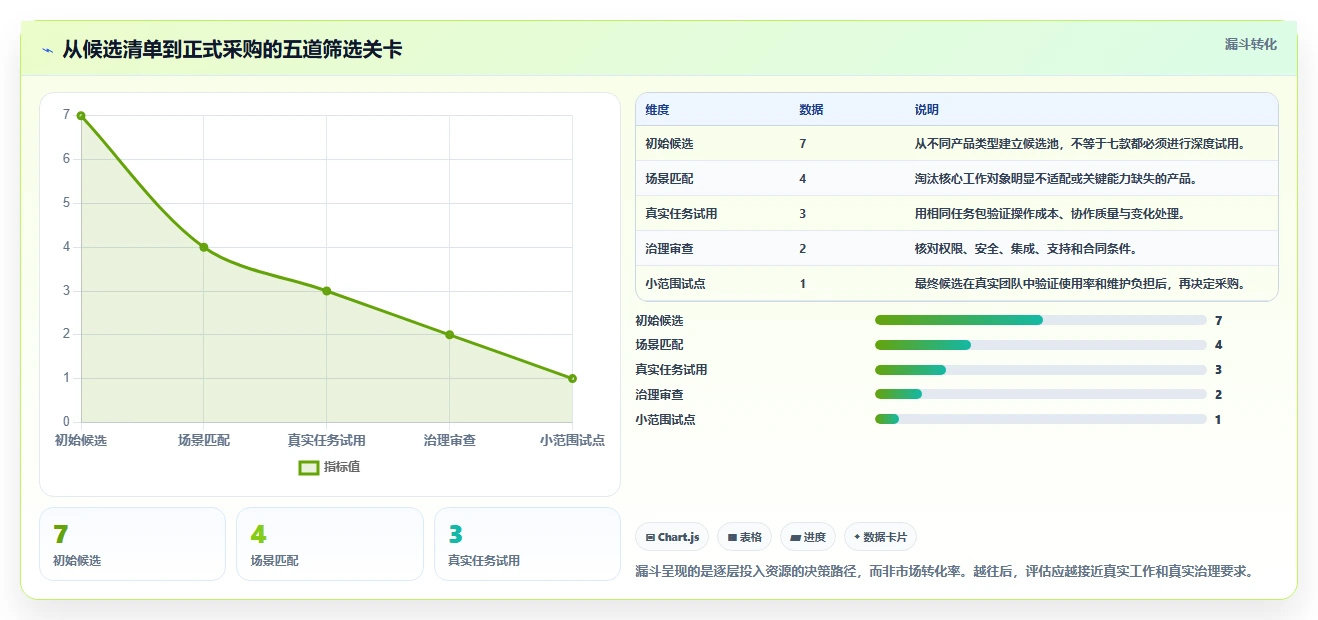Click the 说明 column header
This screenshot has width=1318, height=620.
coord(926,110)
